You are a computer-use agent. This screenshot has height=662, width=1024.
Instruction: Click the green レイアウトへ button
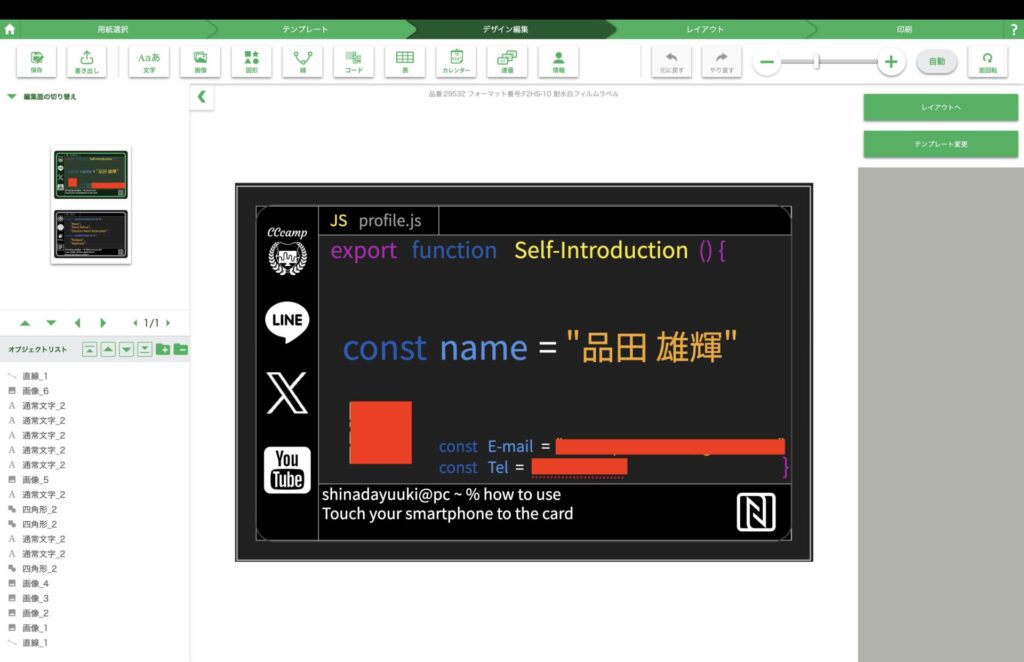tap(940, 107)
